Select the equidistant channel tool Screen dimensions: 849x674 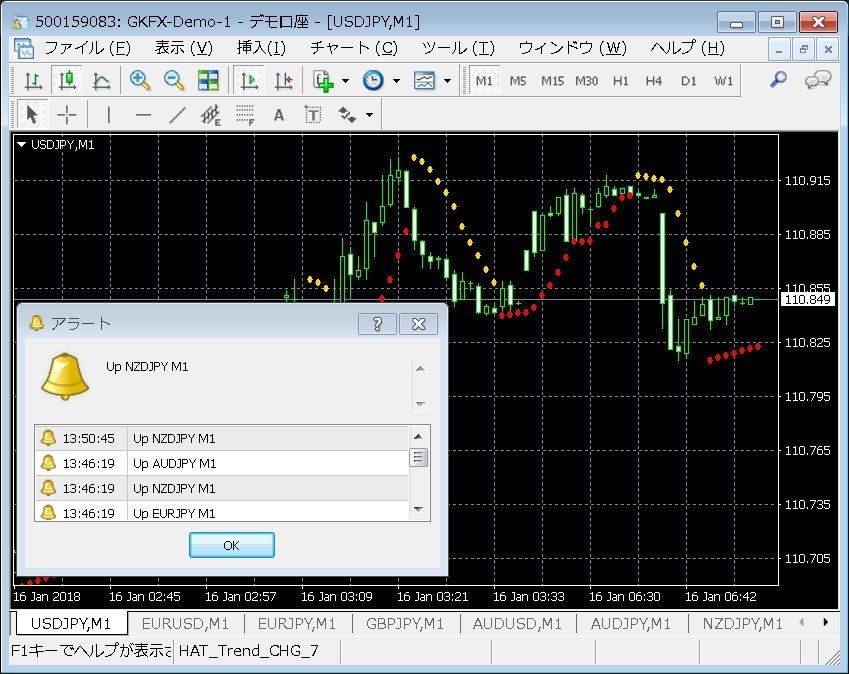coord(211,115)
